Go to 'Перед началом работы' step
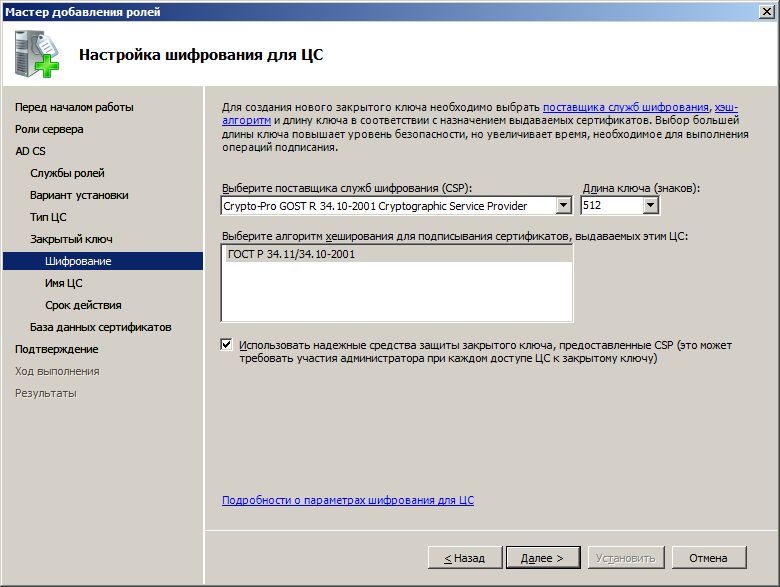The width and height of the screenshot is (780, 587). point(74,107)
